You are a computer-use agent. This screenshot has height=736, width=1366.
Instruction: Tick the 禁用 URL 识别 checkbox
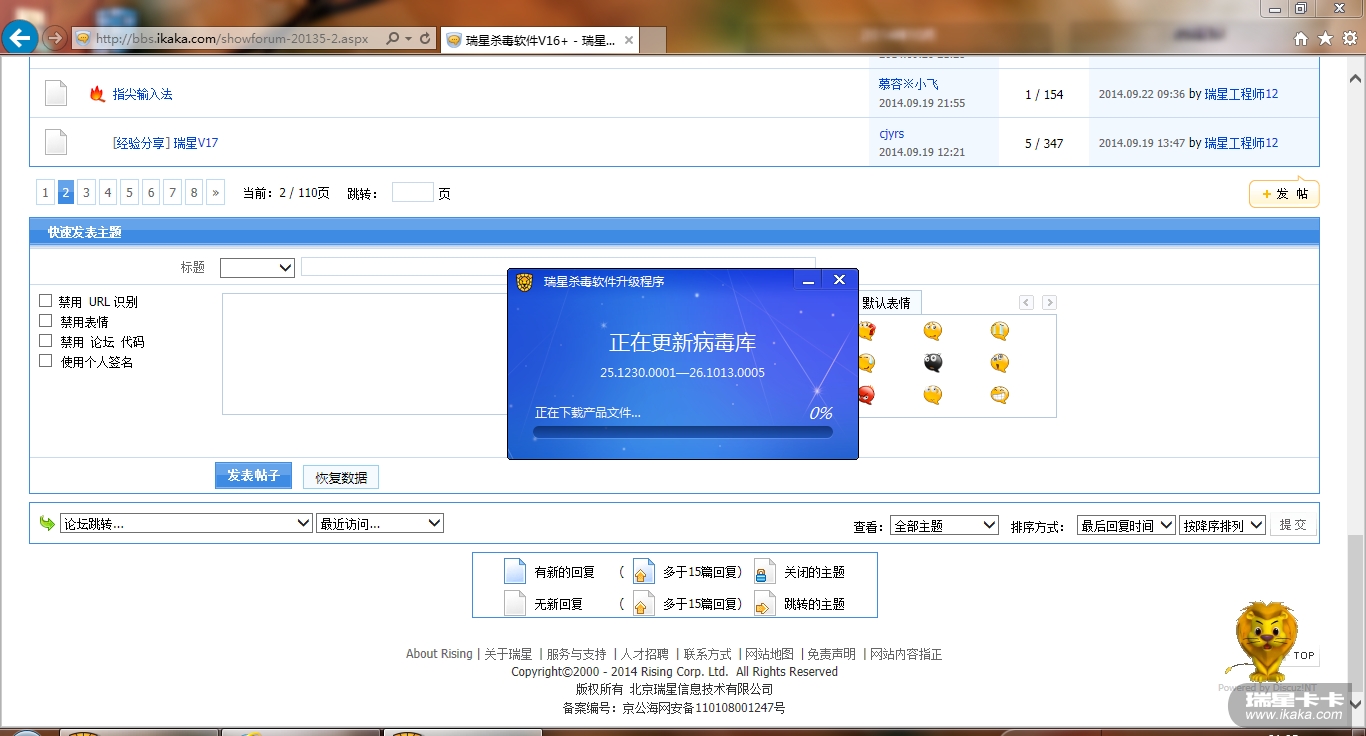(45, 301)
